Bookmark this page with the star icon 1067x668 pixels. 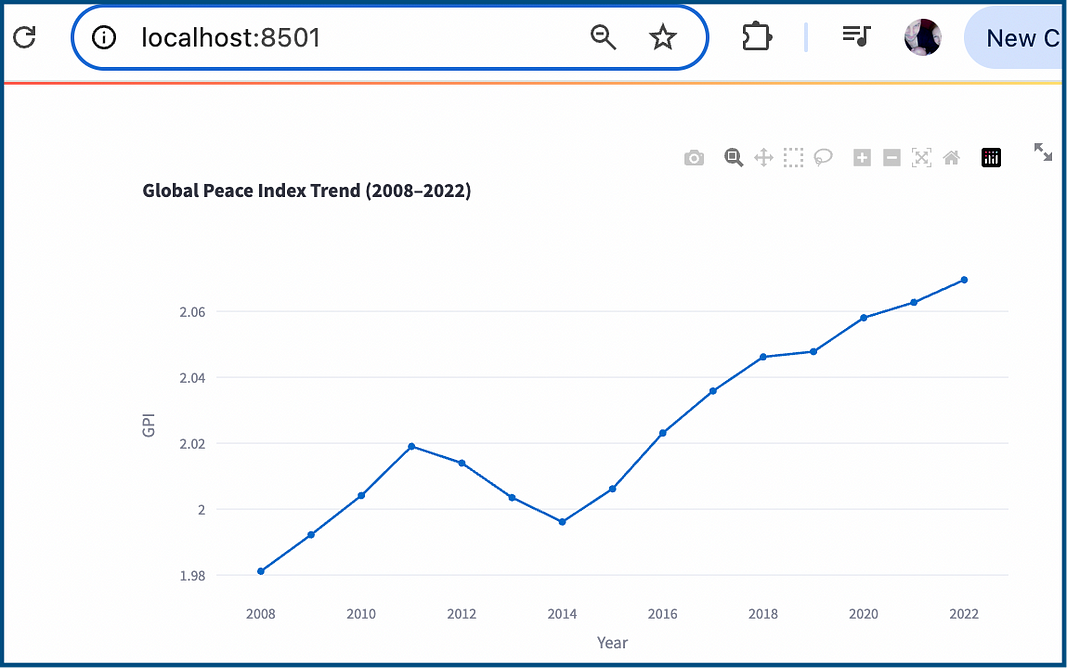tap(662, 37)
